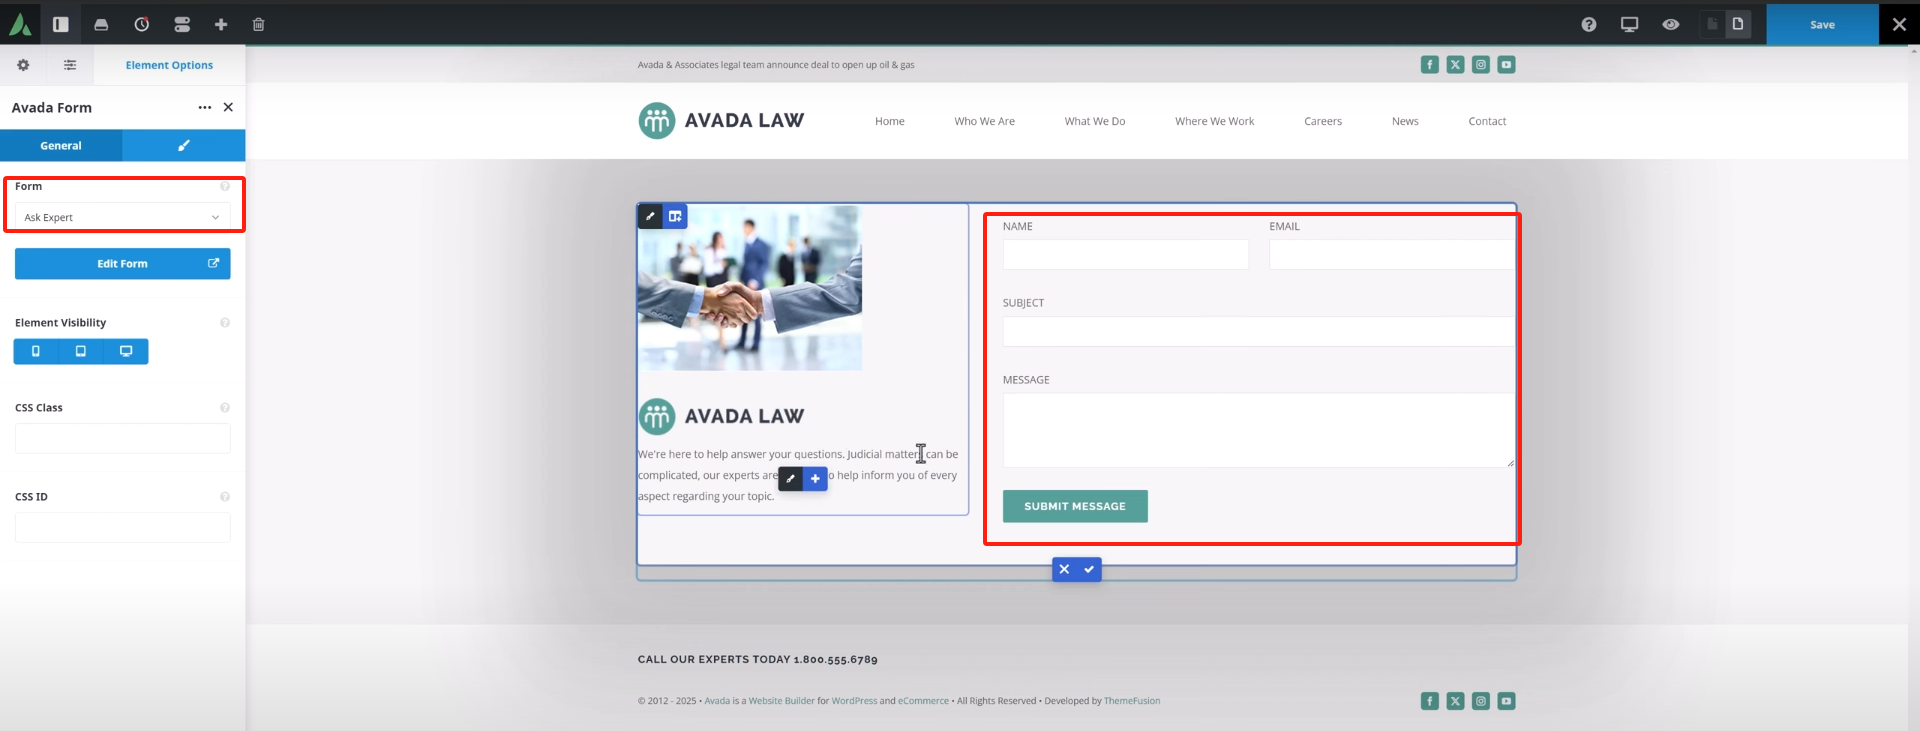Open builder preferences toggle-switch icon

click(x=182, y=24)
